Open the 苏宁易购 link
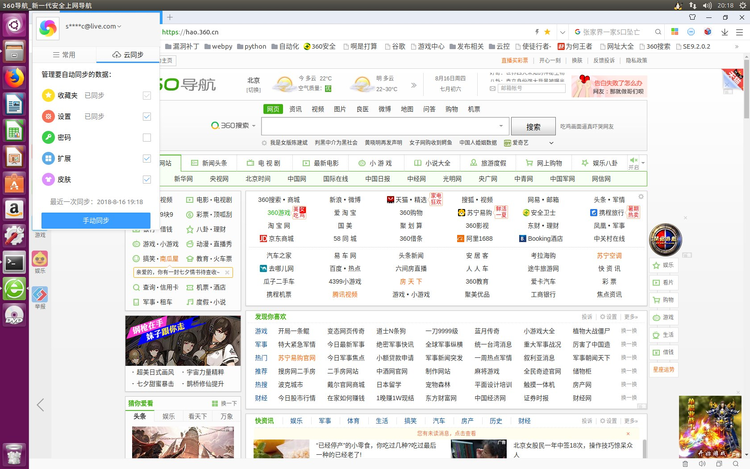The height and width of the screenshot is (469, 750). click(x=475, y=213)
